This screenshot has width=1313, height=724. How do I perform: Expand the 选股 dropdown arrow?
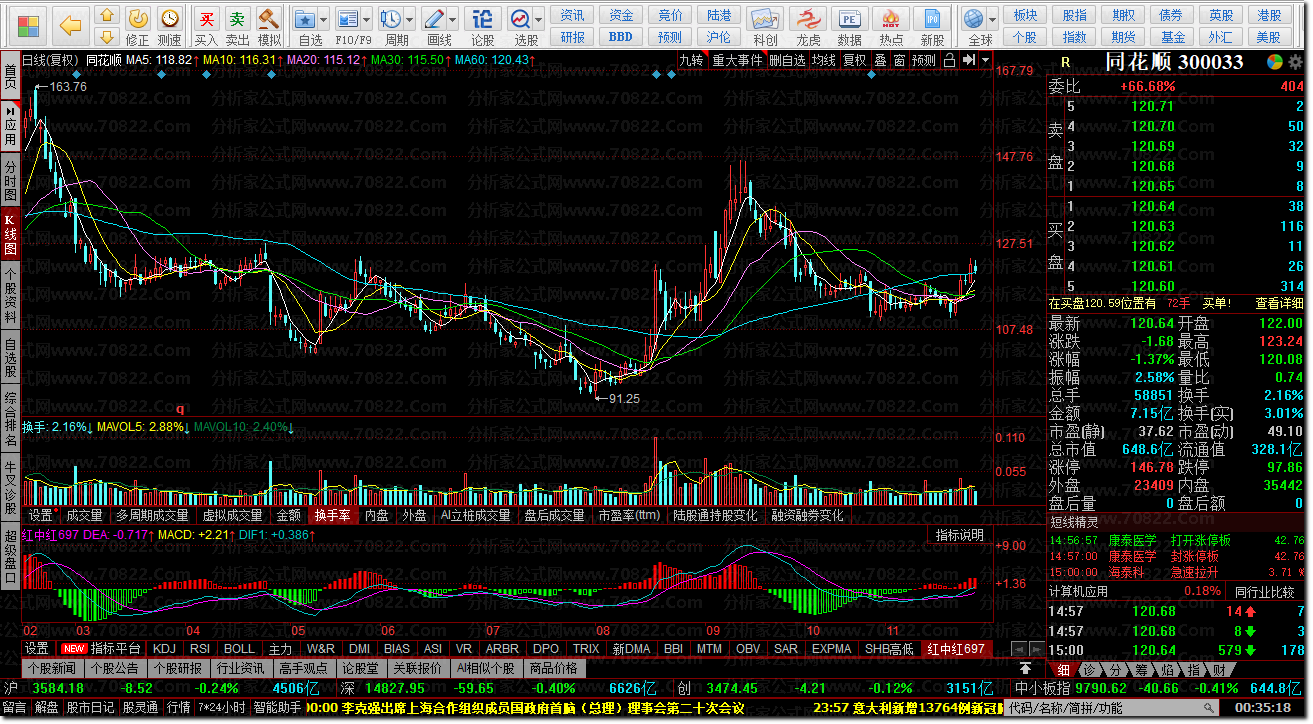(540, 20)
